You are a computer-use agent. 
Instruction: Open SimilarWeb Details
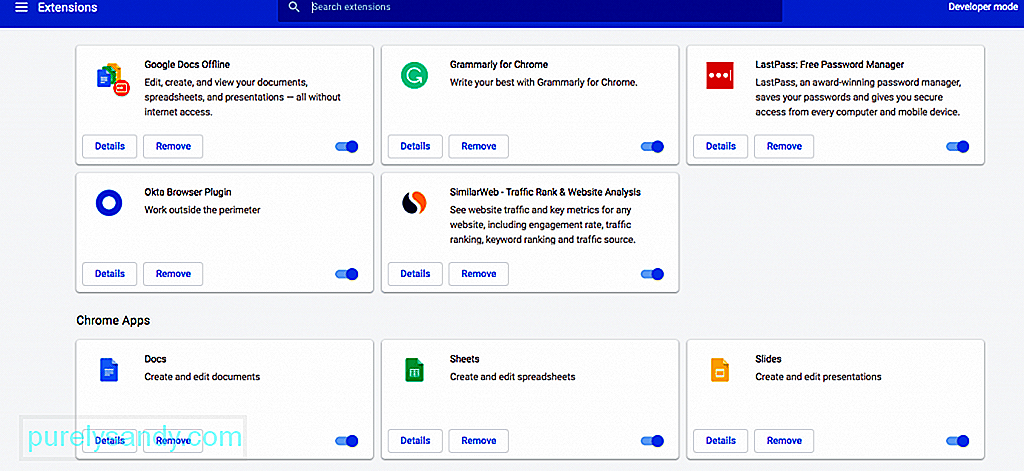[x=415, y=274]
